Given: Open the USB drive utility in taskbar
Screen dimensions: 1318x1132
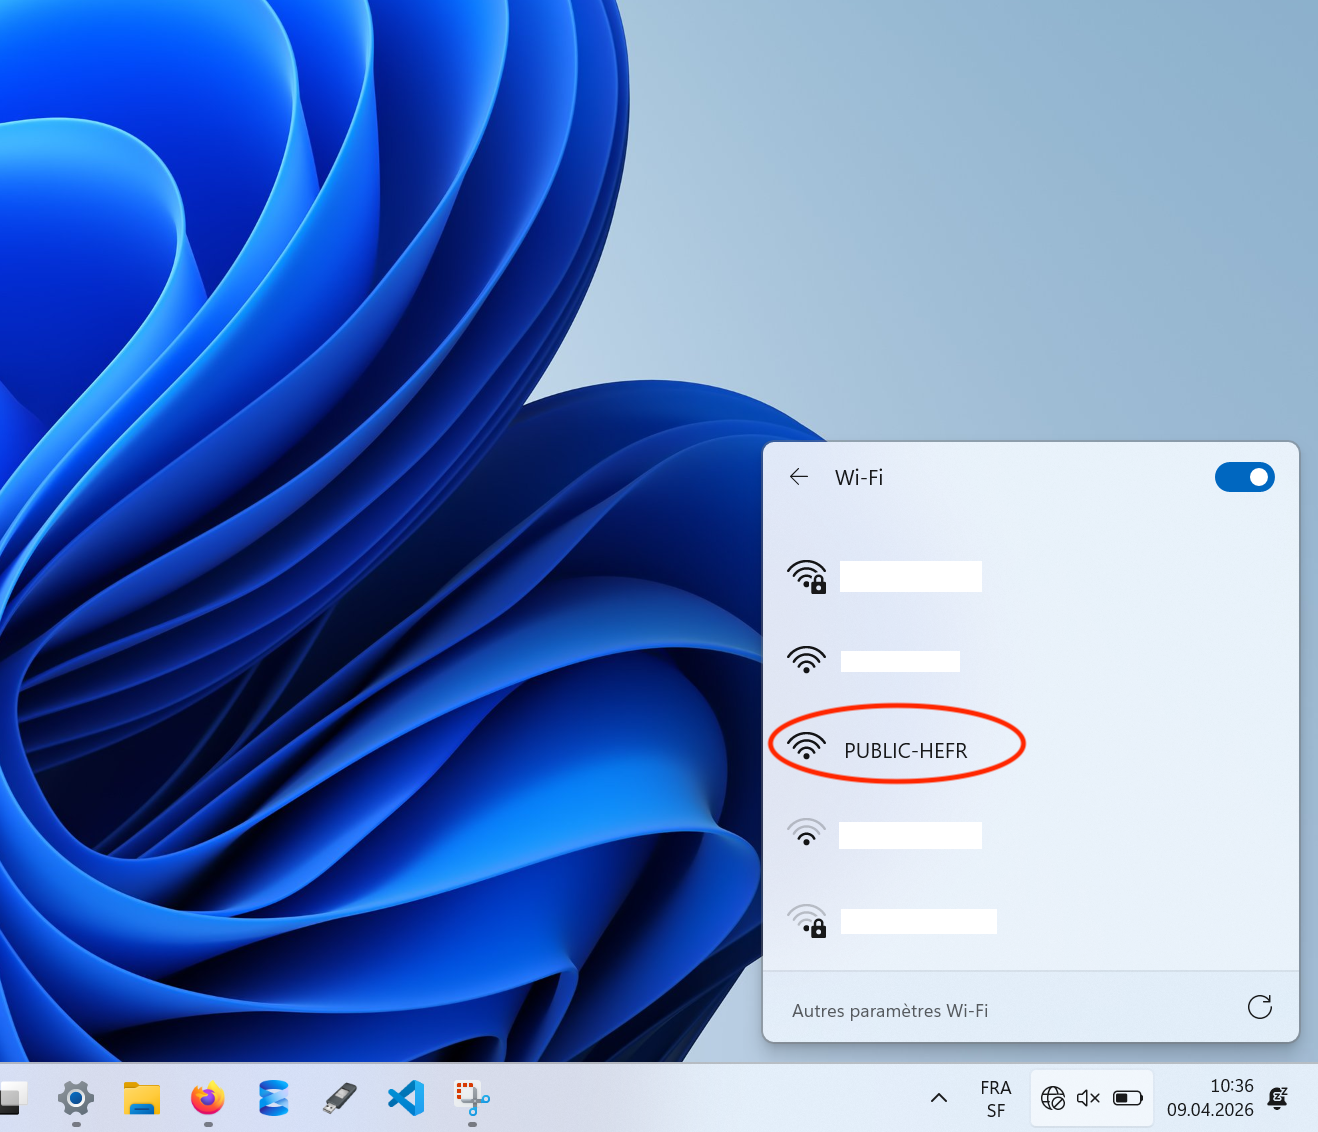Looking at the screenshot, I should click(340, 1098).
